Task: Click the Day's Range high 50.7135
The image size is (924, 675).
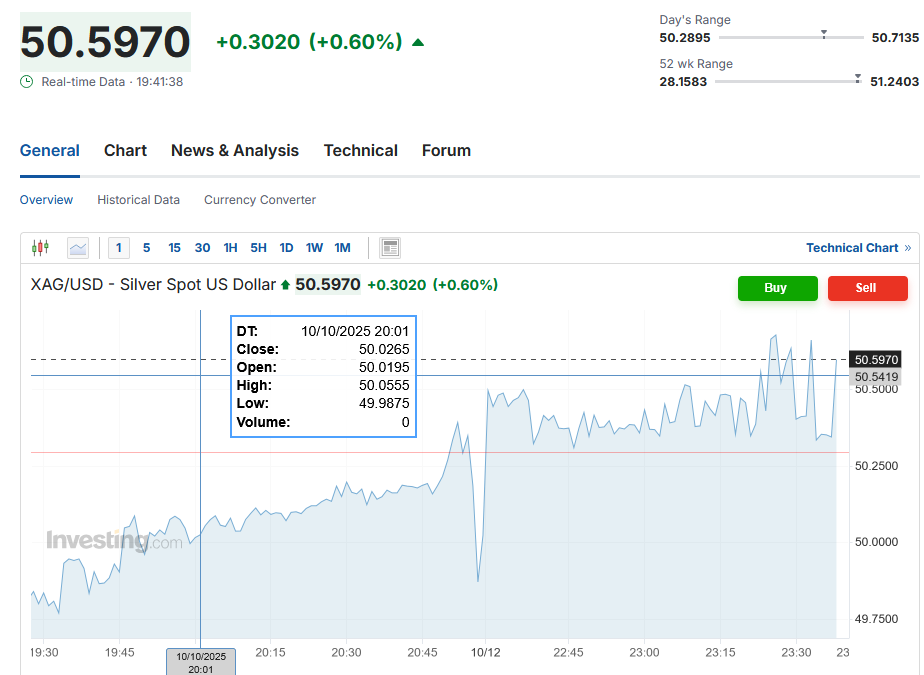Action: (x=895, y=38)
